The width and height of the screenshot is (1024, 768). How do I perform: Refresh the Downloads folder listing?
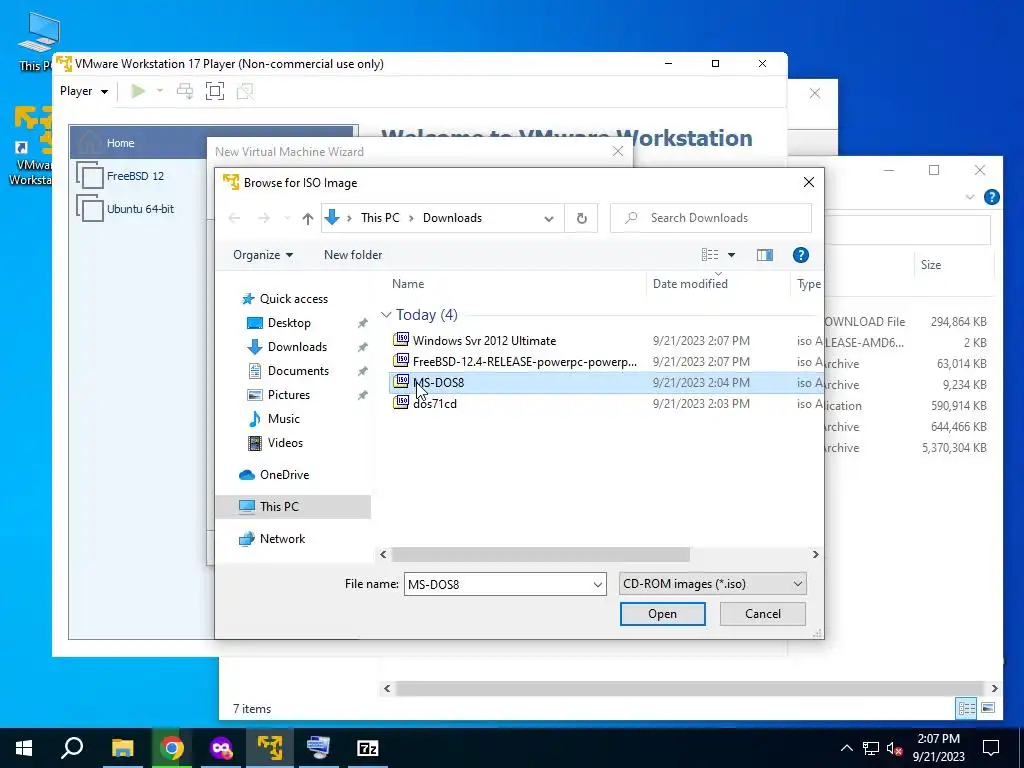point(581,218)
